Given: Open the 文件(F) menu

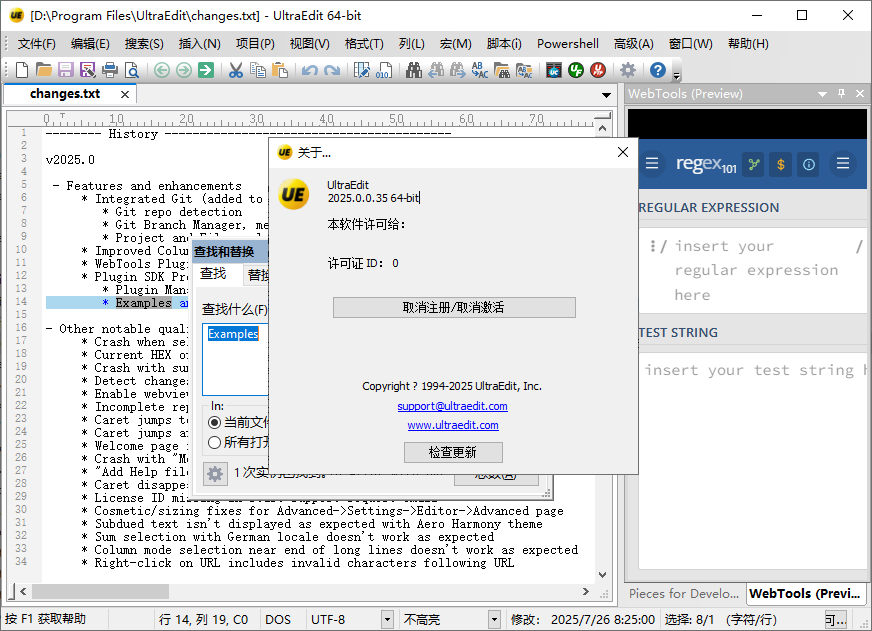Looking at the screenshot, I should [x=37, y=44].
